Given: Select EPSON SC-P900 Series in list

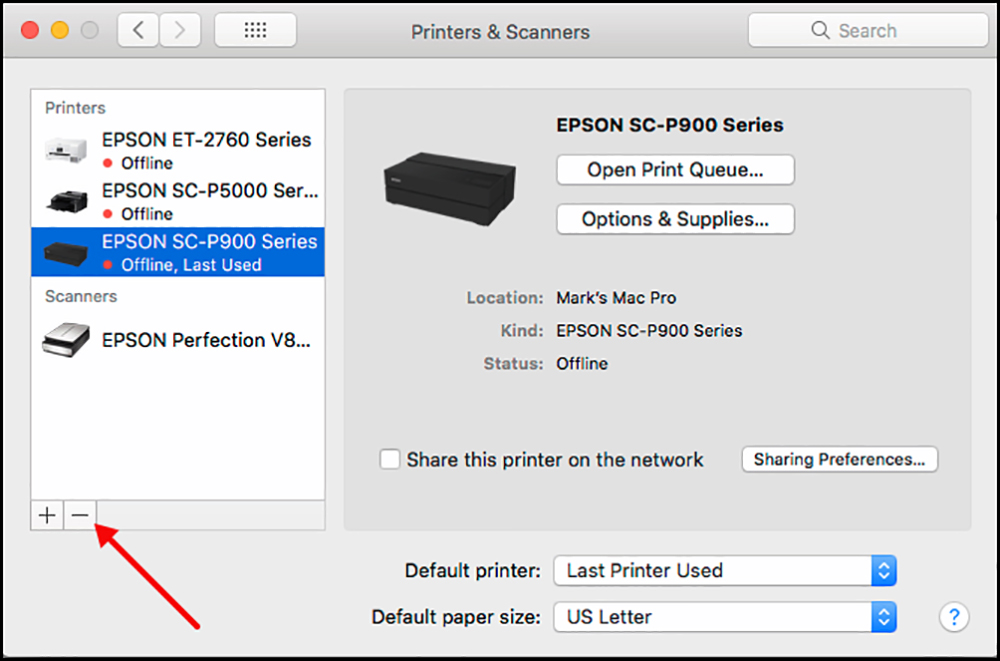Looking at the screenshot, I should [178, 252].
